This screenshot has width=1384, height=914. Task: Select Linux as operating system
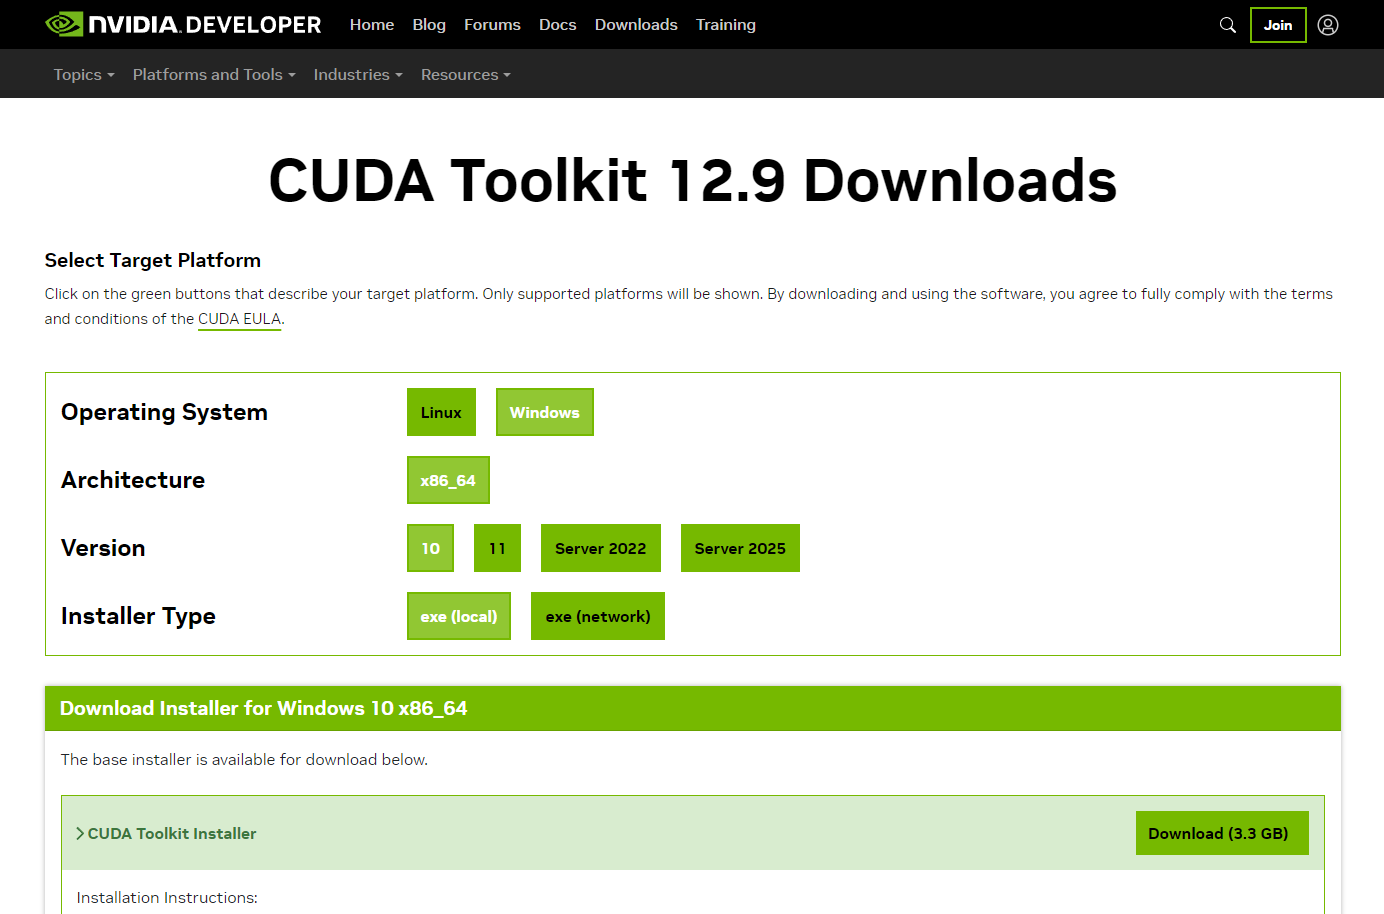[x=441, y=411]
